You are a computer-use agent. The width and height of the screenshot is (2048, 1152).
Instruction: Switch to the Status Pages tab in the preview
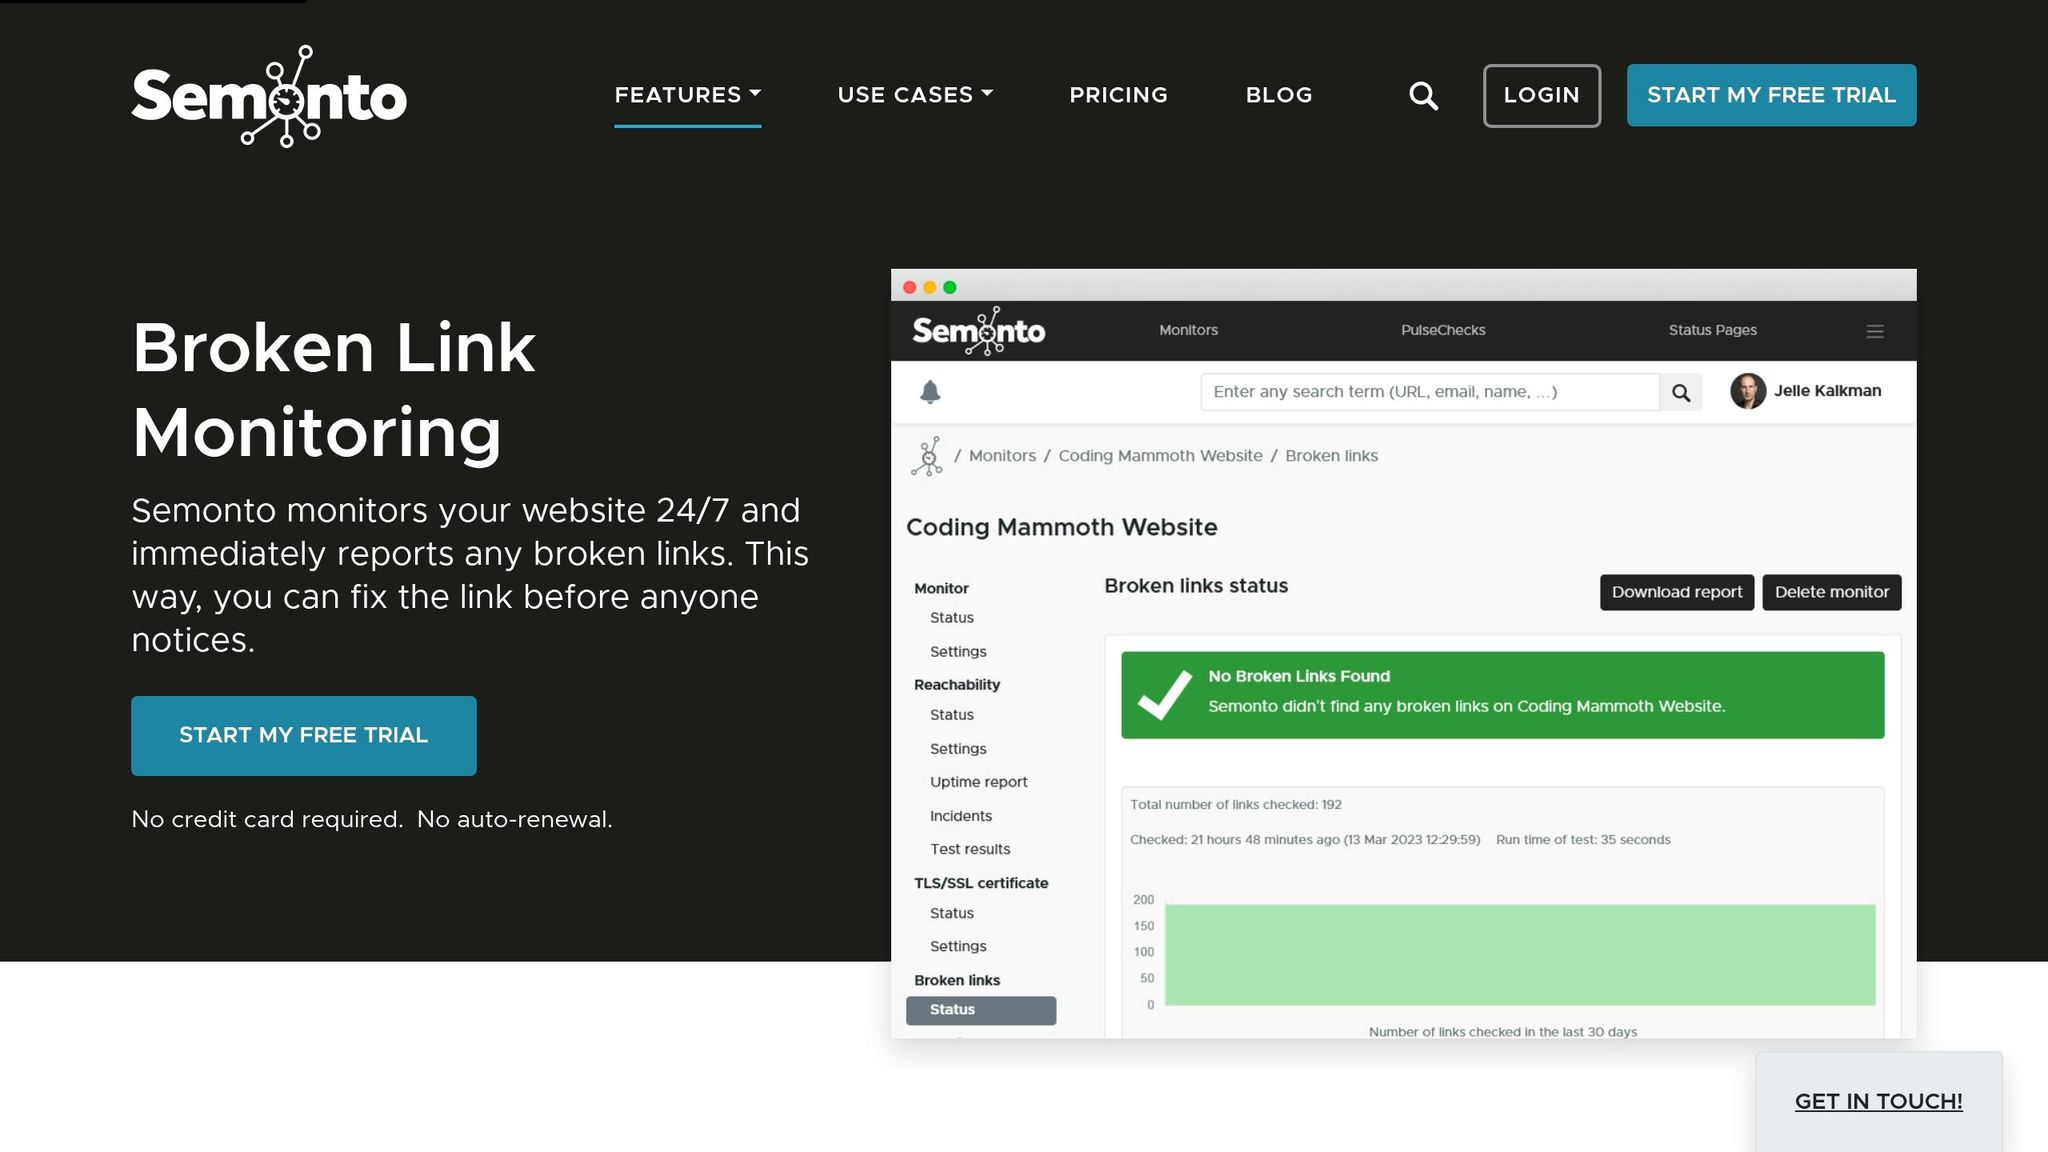coord(1713,330)
